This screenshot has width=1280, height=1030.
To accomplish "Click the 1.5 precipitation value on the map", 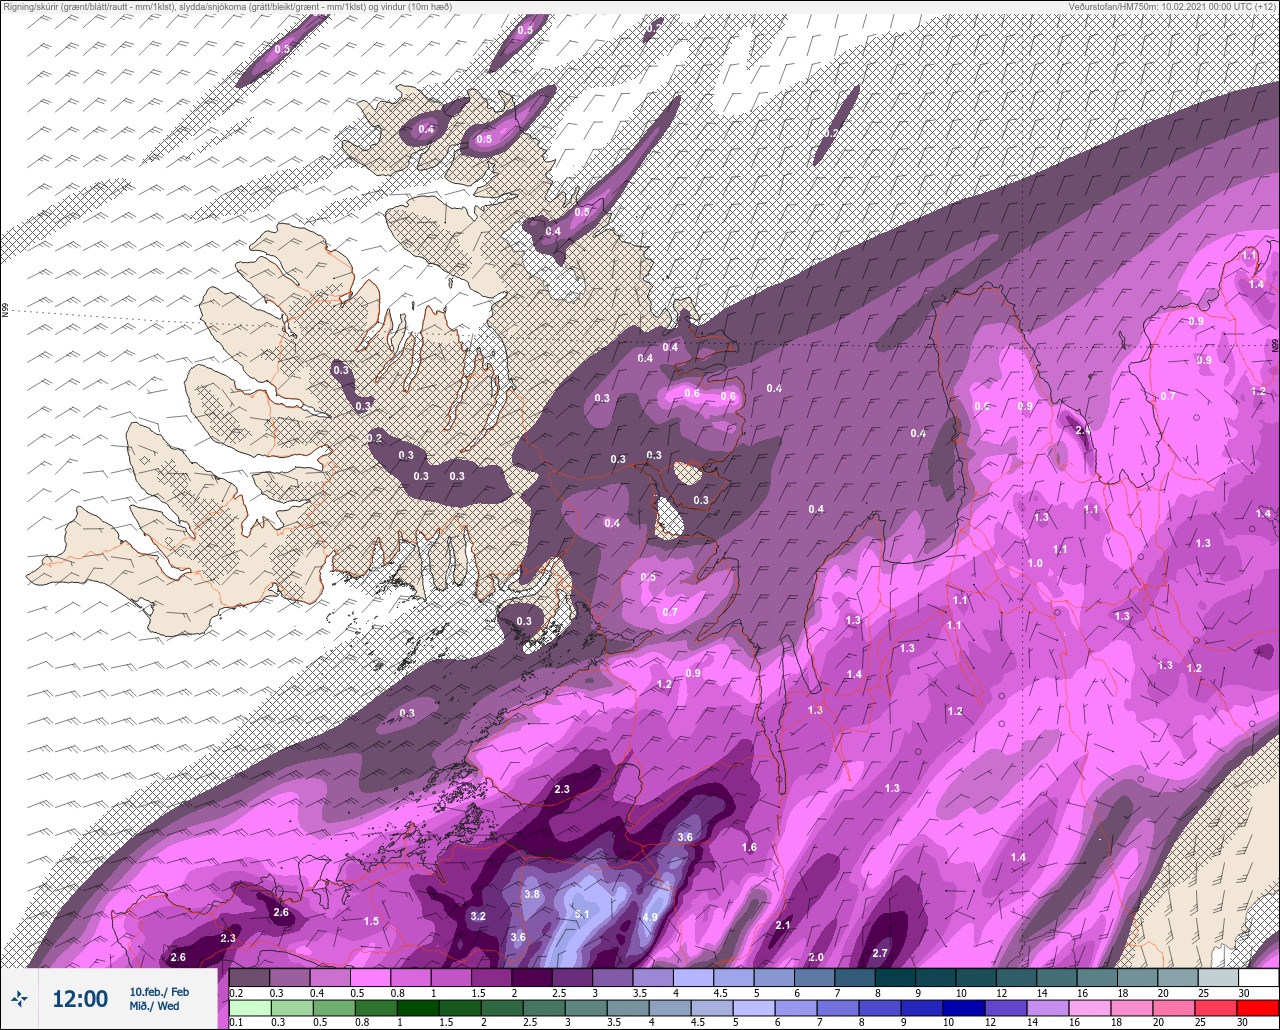I will (371, 921).
